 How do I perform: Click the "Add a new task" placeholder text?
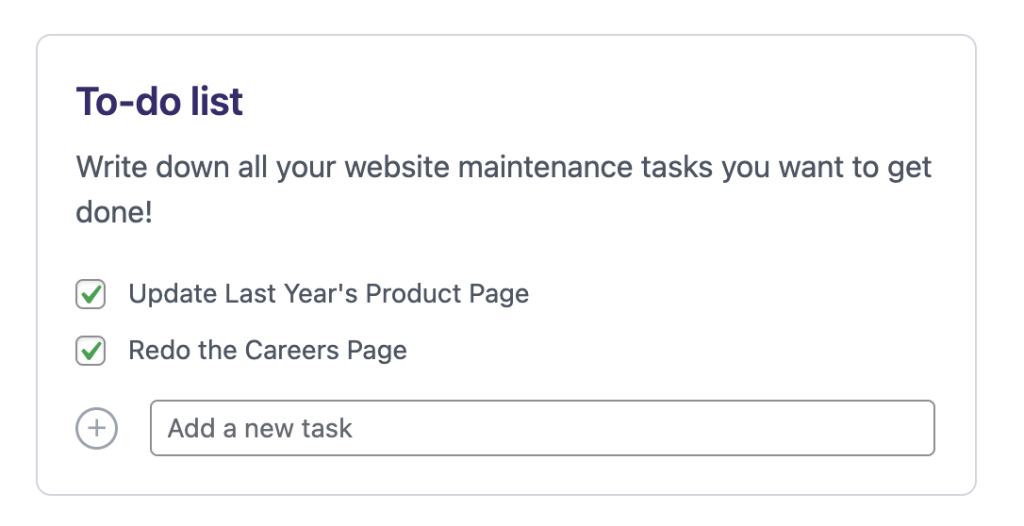[x=260, y=429]
